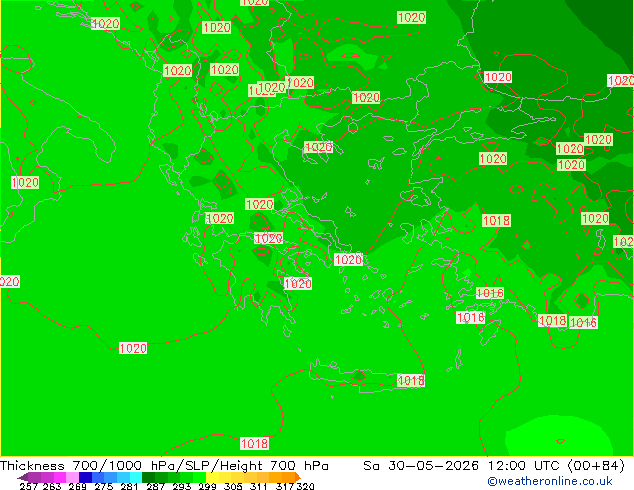634x490 pixels.
Task: Open the weatheronline.co.uk copyright link
Action: tap(549, 481)
